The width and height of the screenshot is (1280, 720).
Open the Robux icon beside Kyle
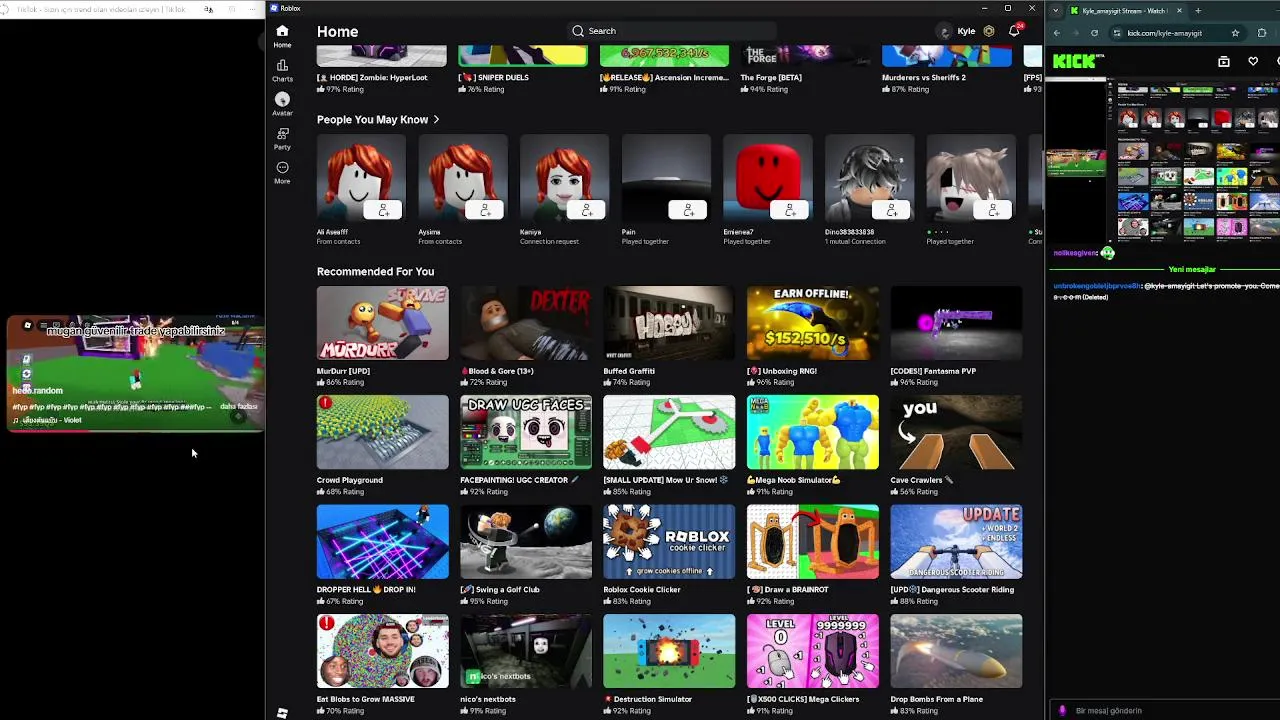[x=989, y=31]
